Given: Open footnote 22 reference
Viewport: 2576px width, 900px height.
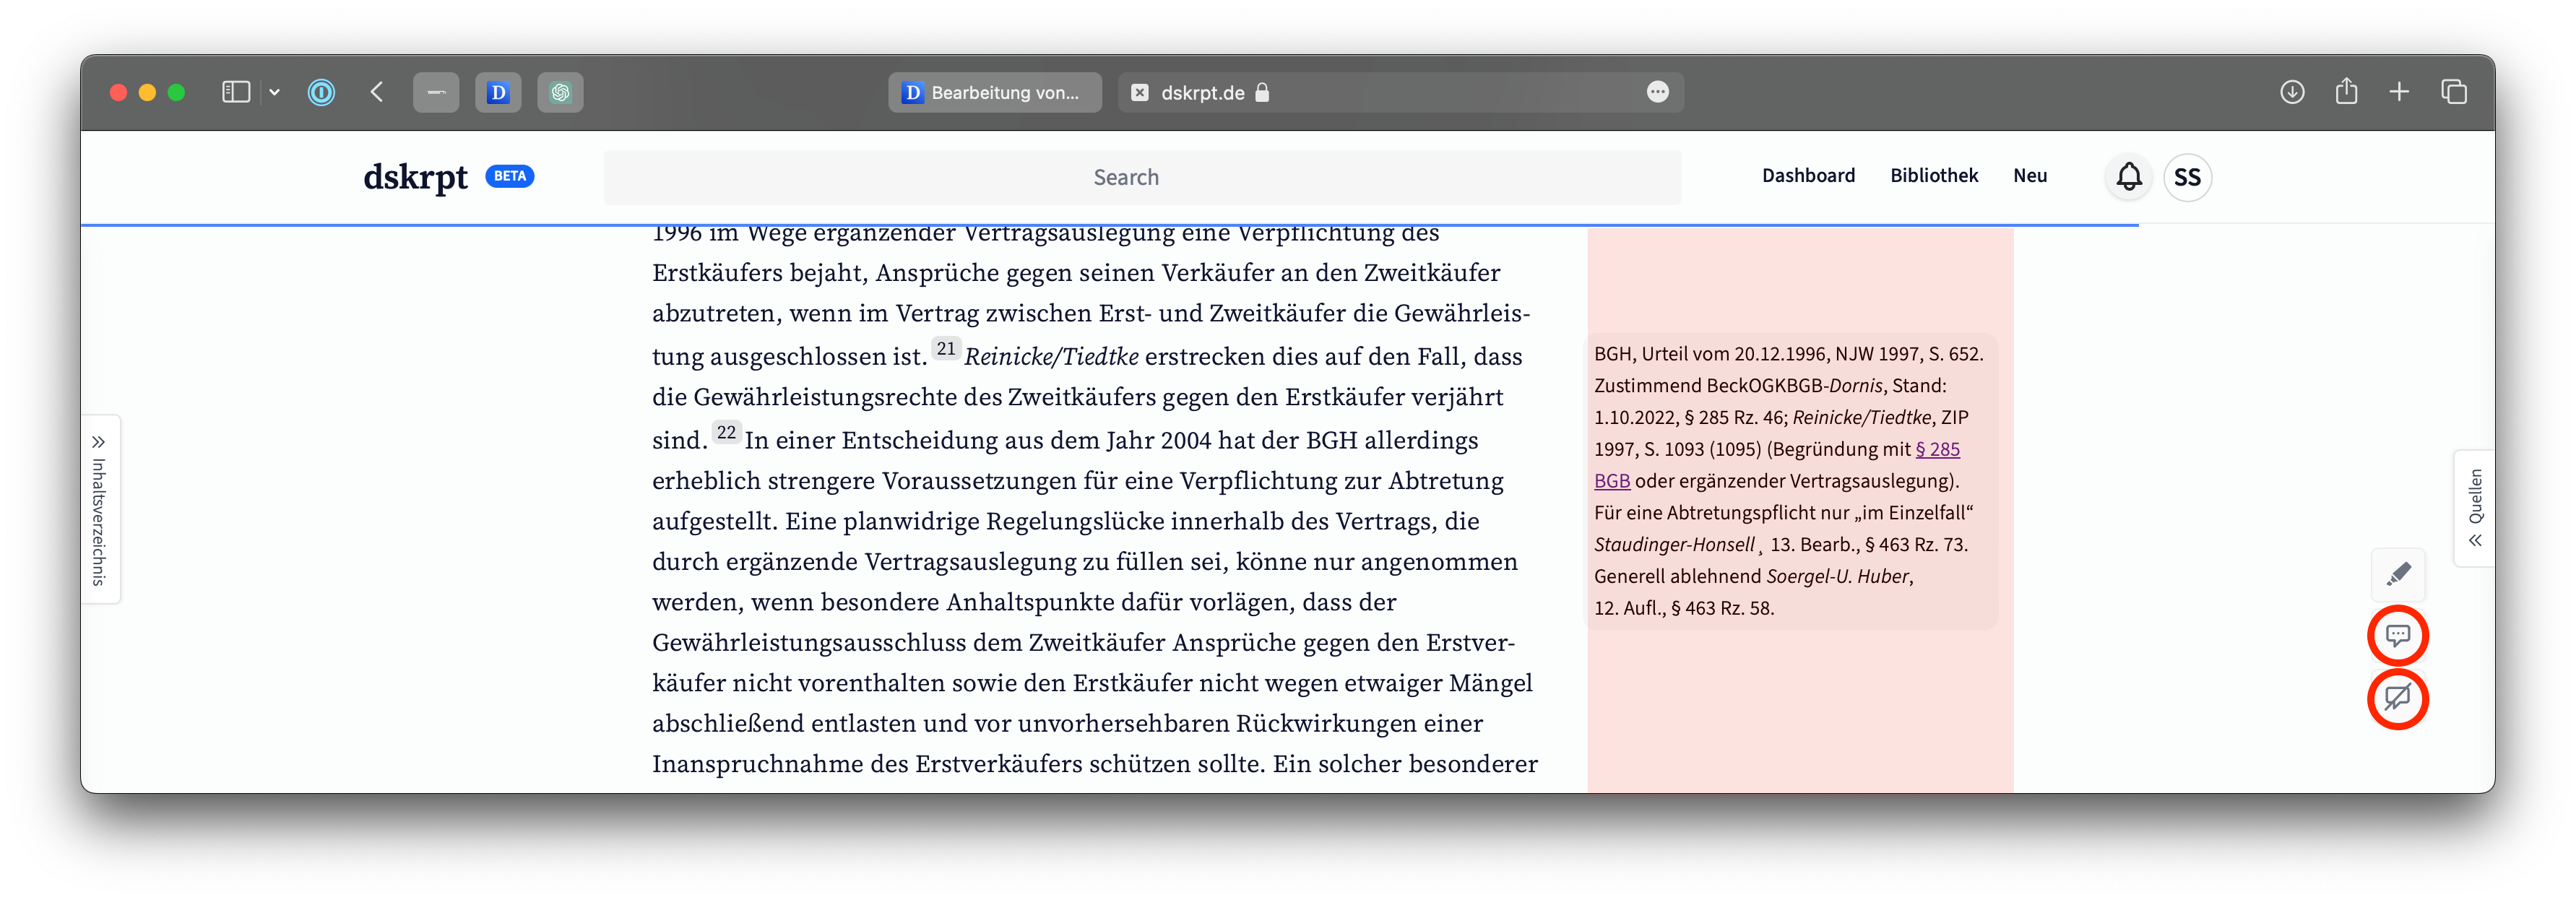Looking at the screenshot, I should (726, 433).
